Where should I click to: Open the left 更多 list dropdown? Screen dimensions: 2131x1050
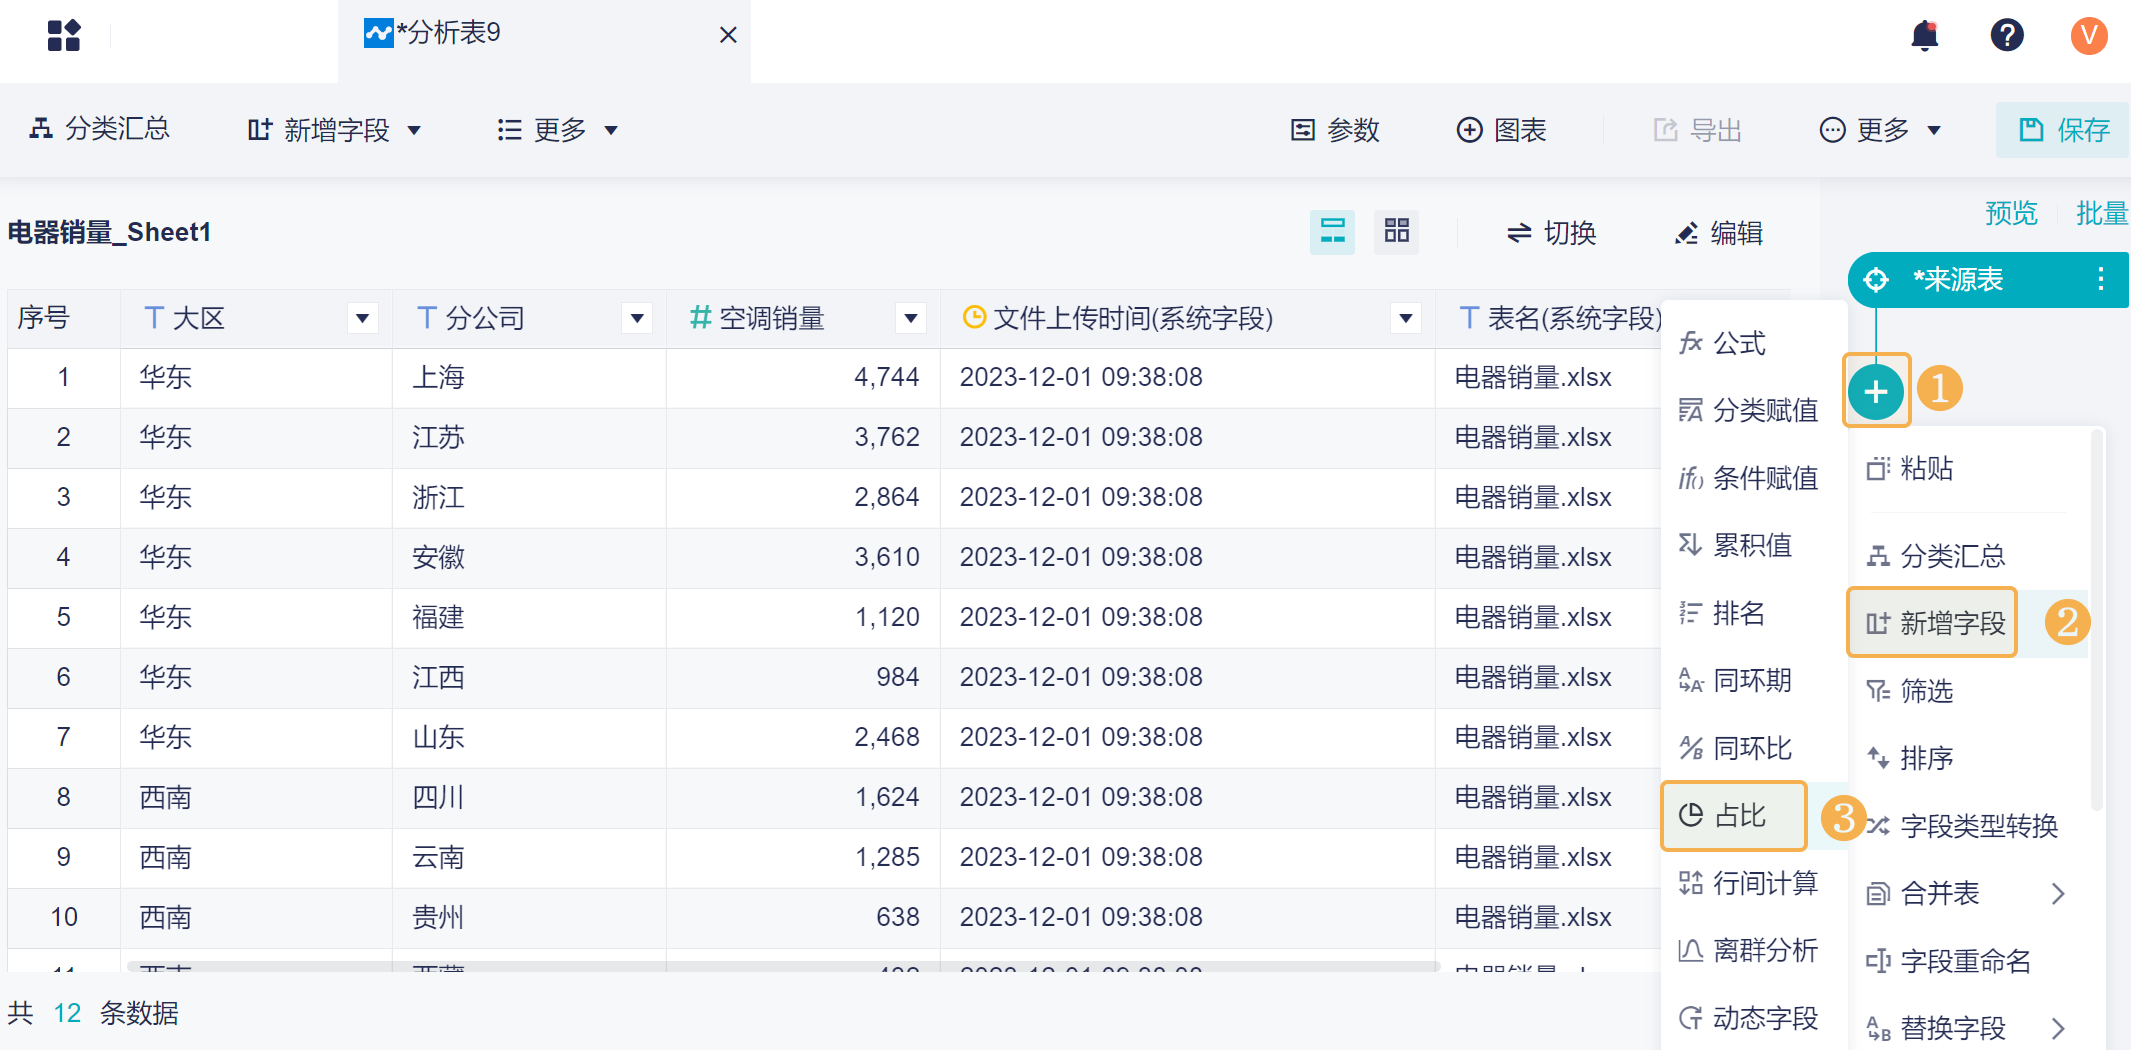pyautogui.click(x=557, y=129)
